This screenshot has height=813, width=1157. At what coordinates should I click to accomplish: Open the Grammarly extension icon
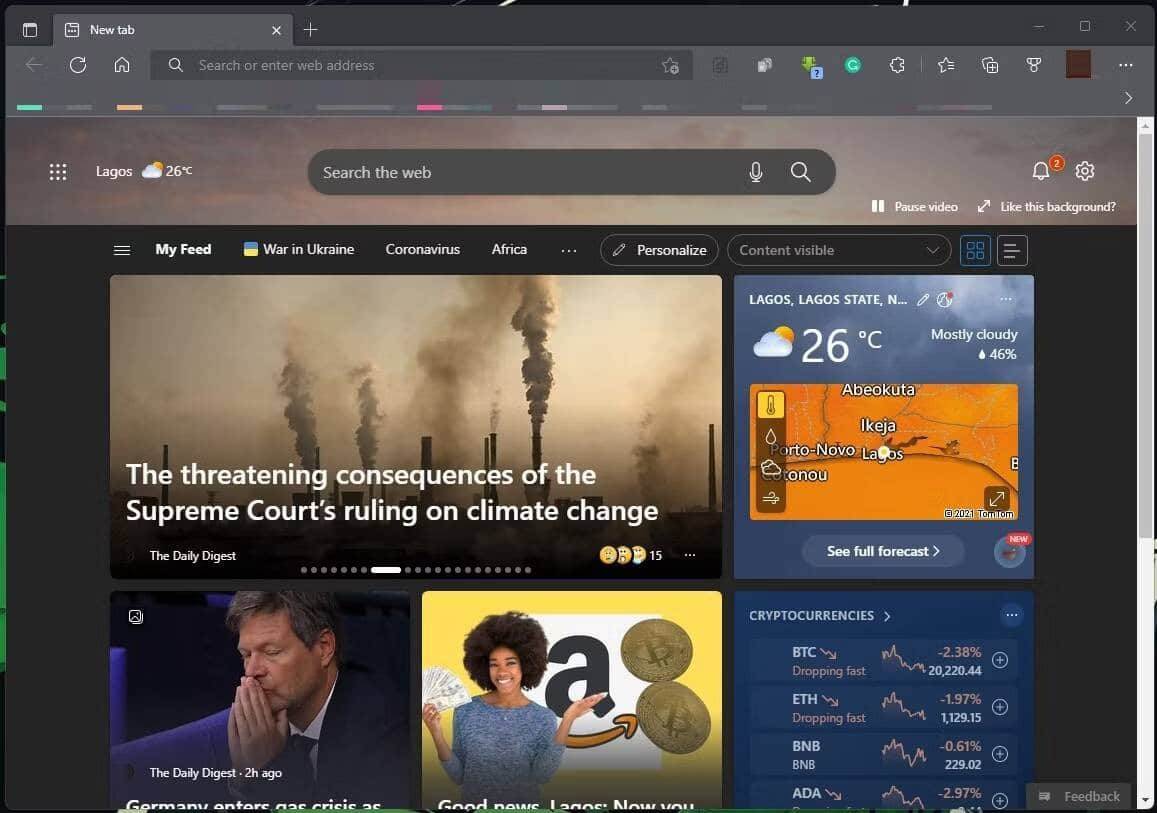pos(852,64)
